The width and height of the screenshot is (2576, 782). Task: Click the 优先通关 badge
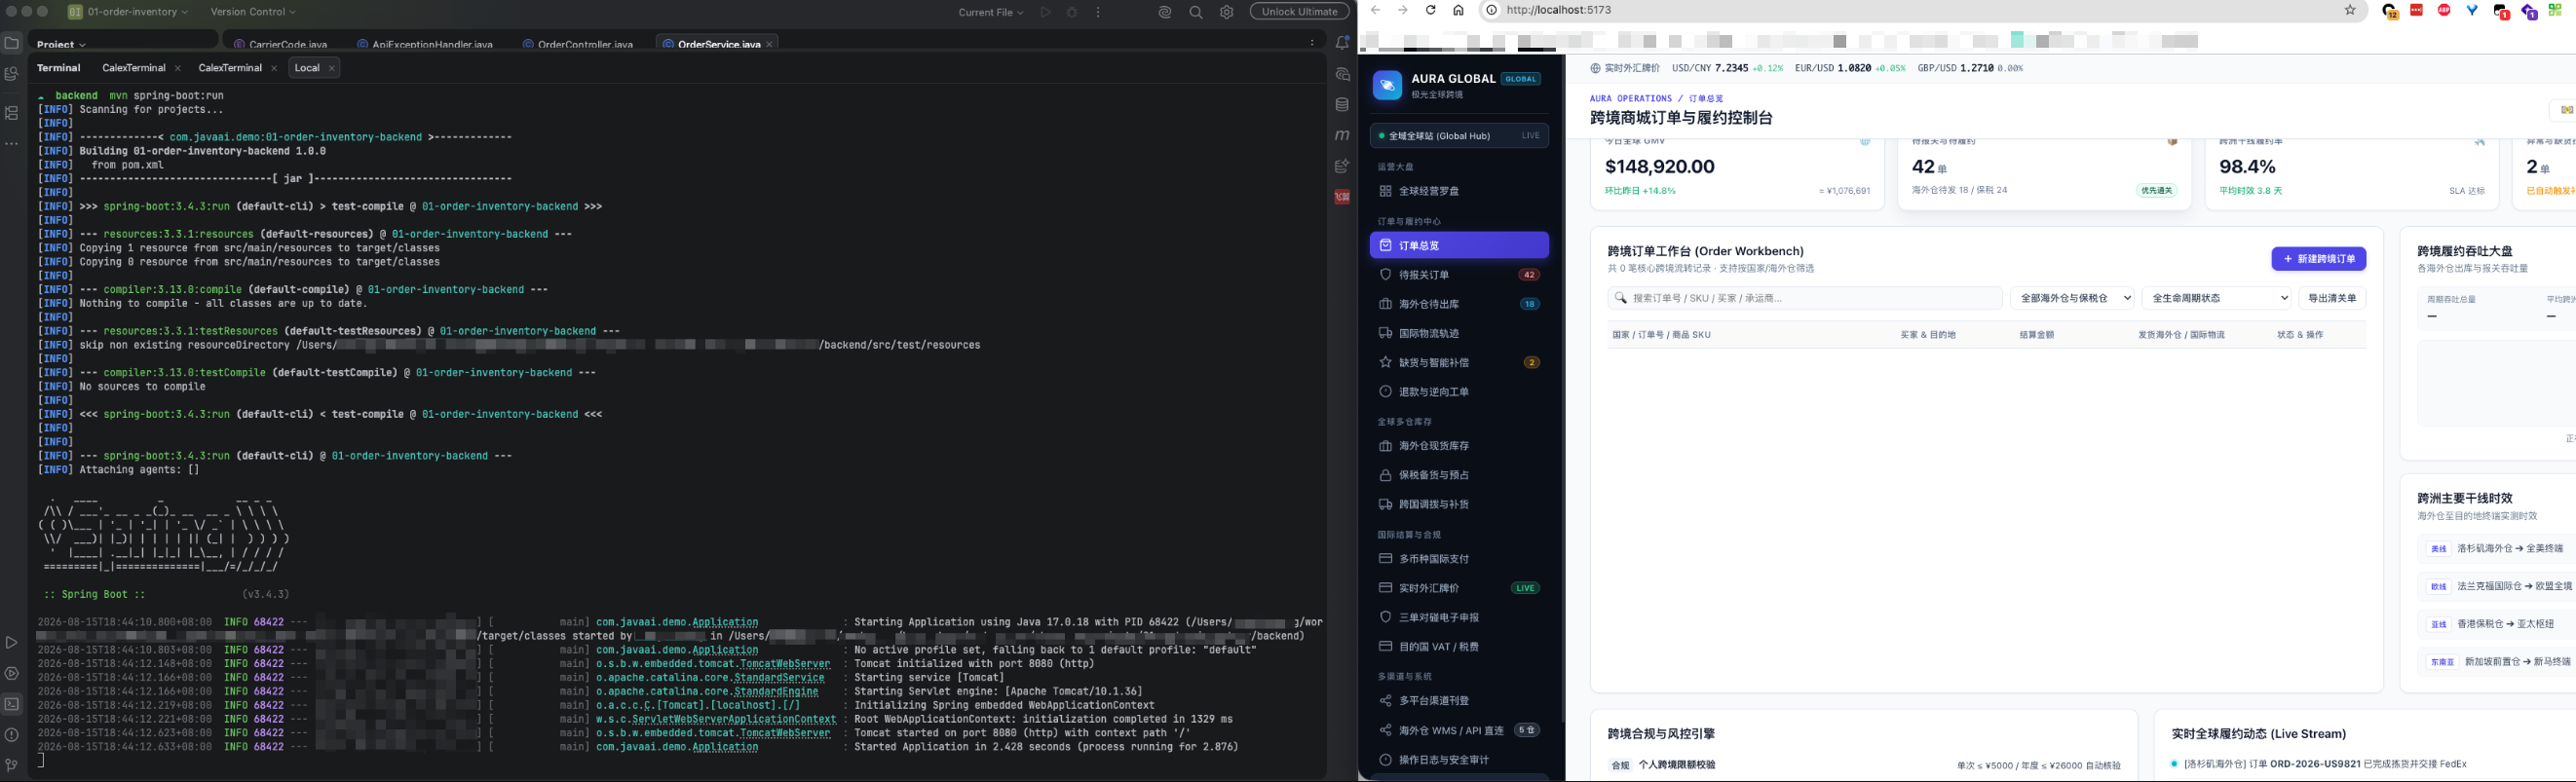click(2156, 191)
